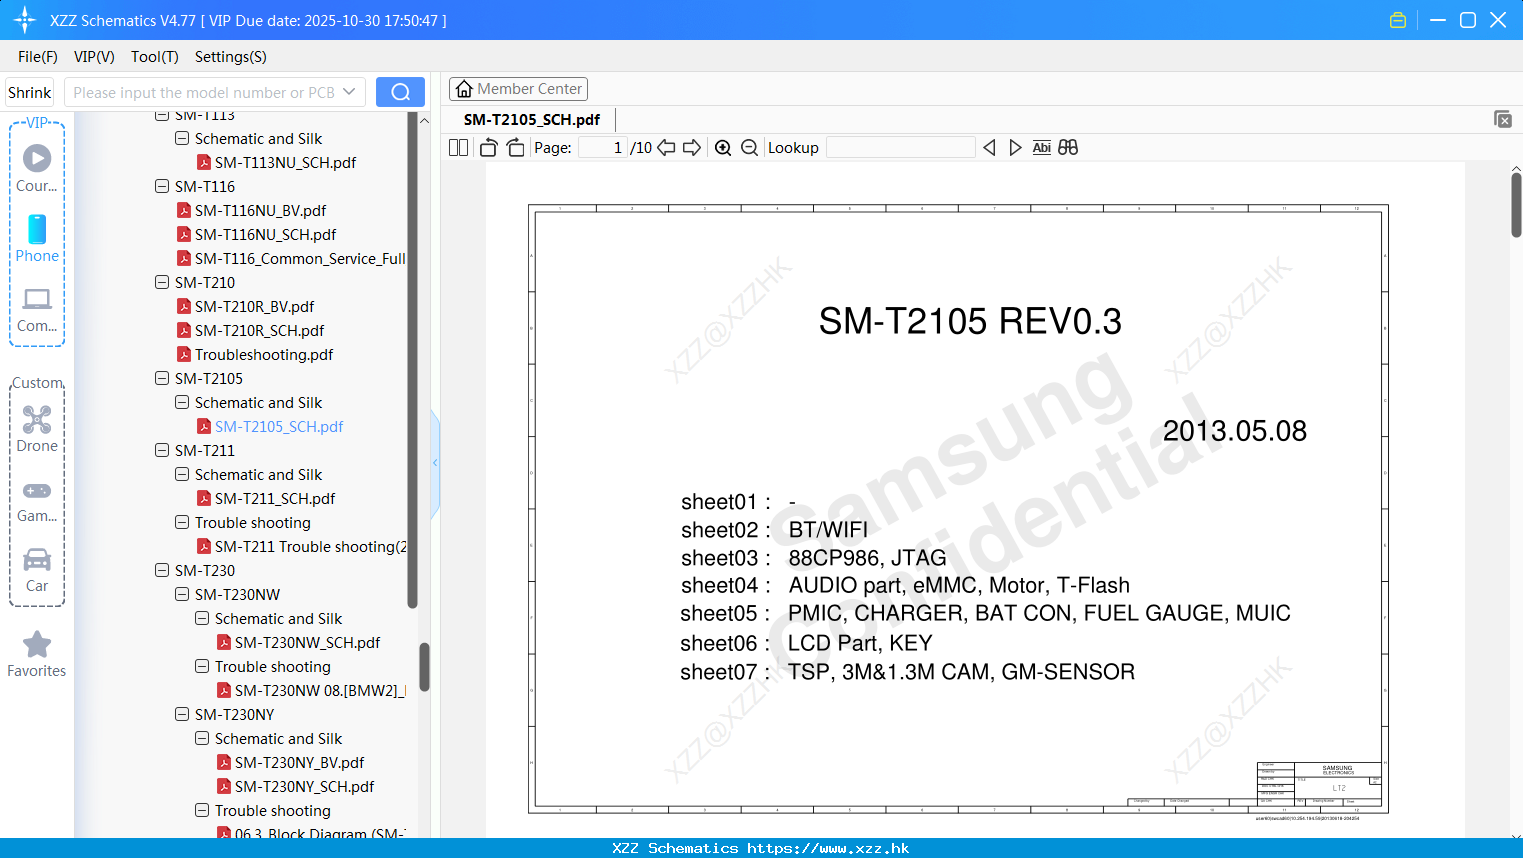Select the Game console category icon

point(37,500)
